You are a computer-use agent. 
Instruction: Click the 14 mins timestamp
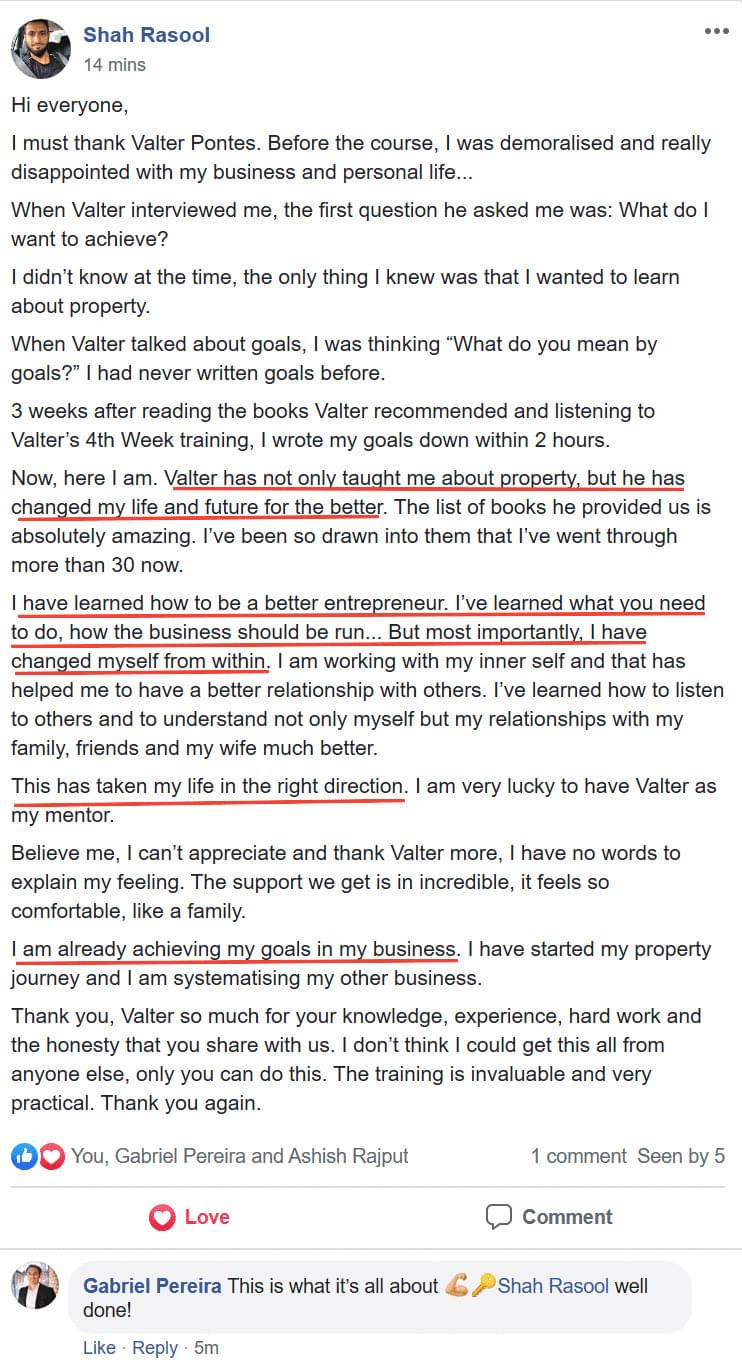[114, 65]
